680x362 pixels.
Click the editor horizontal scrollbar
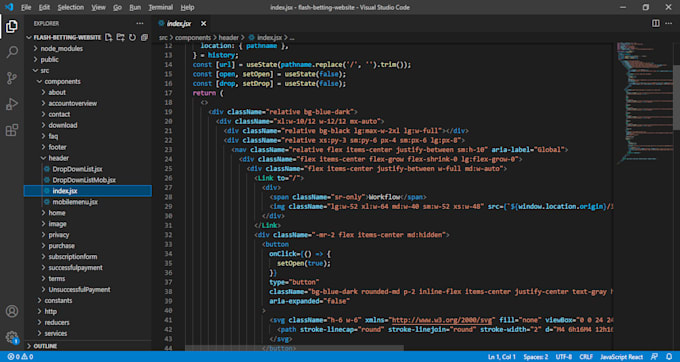click(294, 348)
